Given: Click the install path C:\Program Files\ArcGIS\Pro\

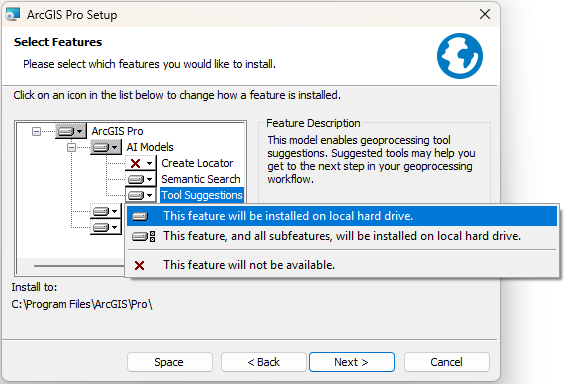Looking at the screenshot, I should [82, 304].
